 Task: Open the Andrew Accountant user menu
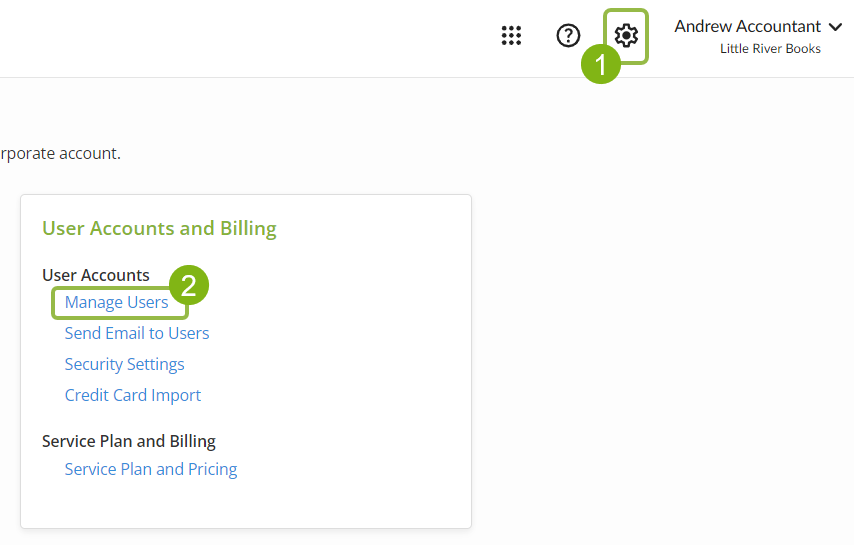[x=747, y=27]
